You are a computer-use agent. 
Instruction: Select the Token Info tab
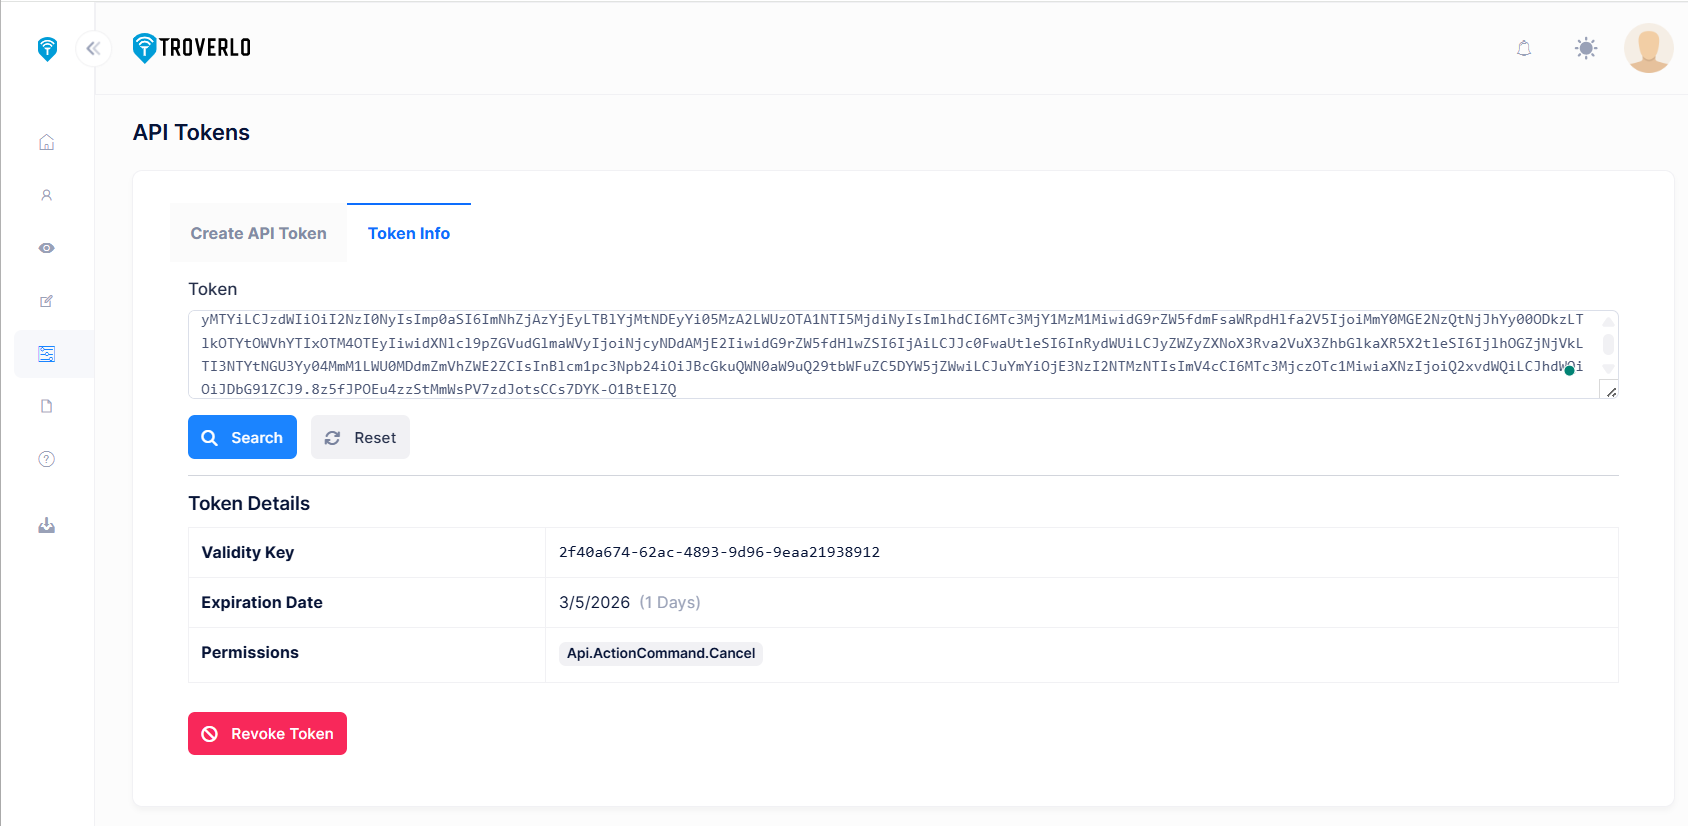pos(409,233)
